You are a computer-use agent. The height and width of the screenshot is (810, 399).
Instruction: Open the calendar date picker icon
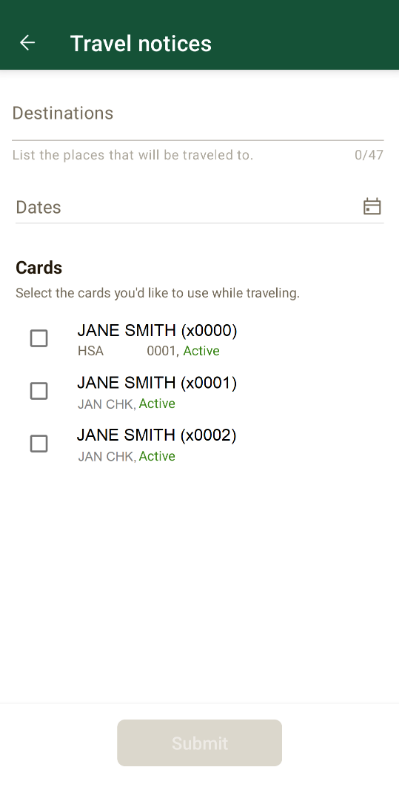pyautogui.click(x=372, y=207)
